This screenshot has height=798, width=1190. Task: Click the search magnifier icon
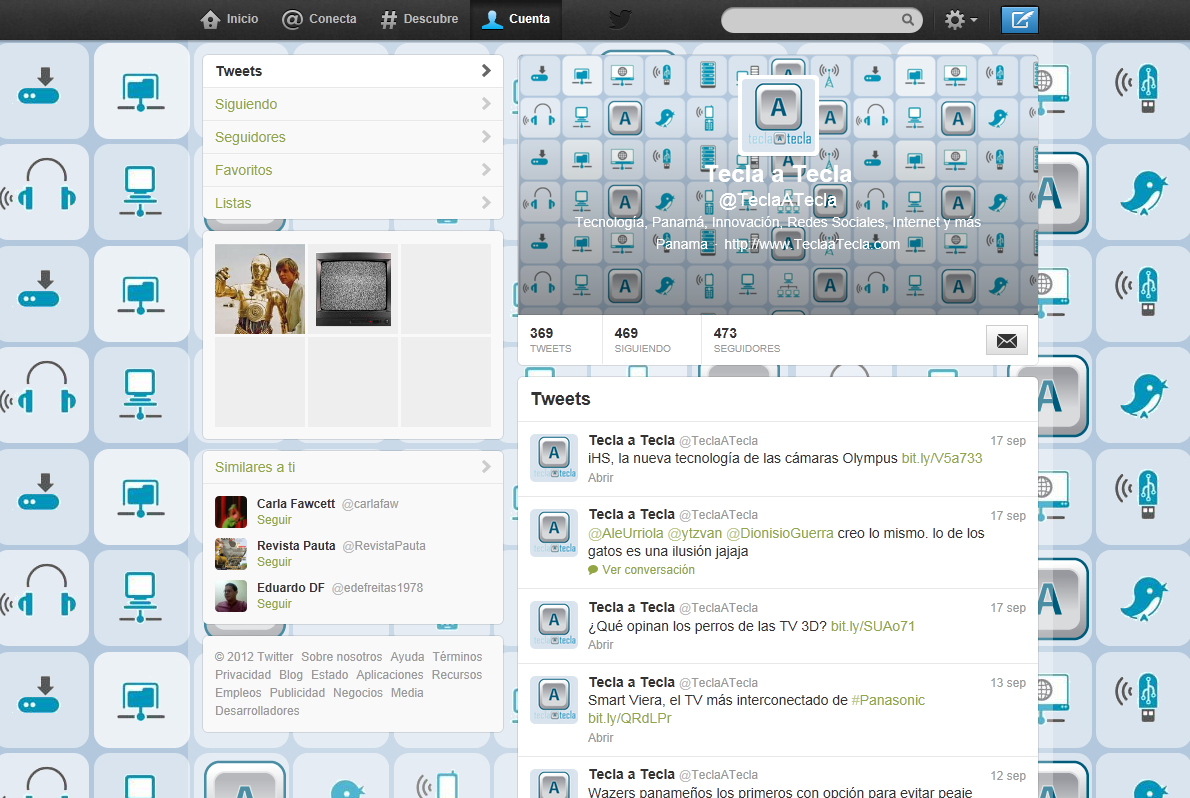click(908, 19)
